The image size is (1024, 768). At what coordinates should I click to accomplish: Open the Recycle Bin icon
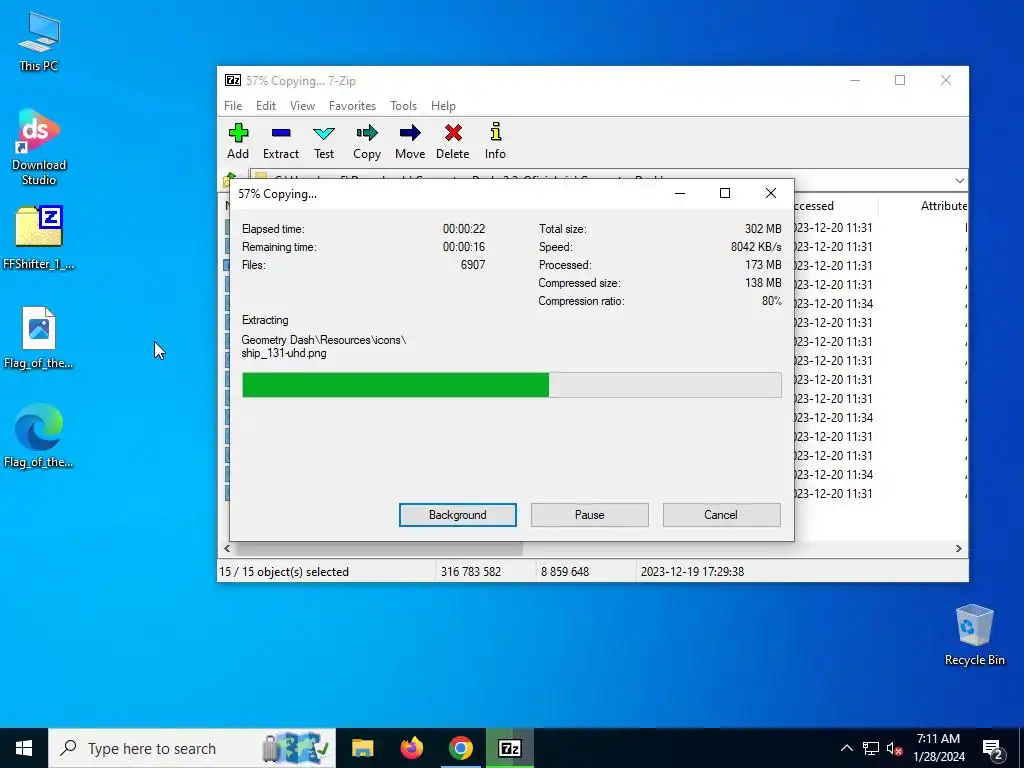(974, 635)
